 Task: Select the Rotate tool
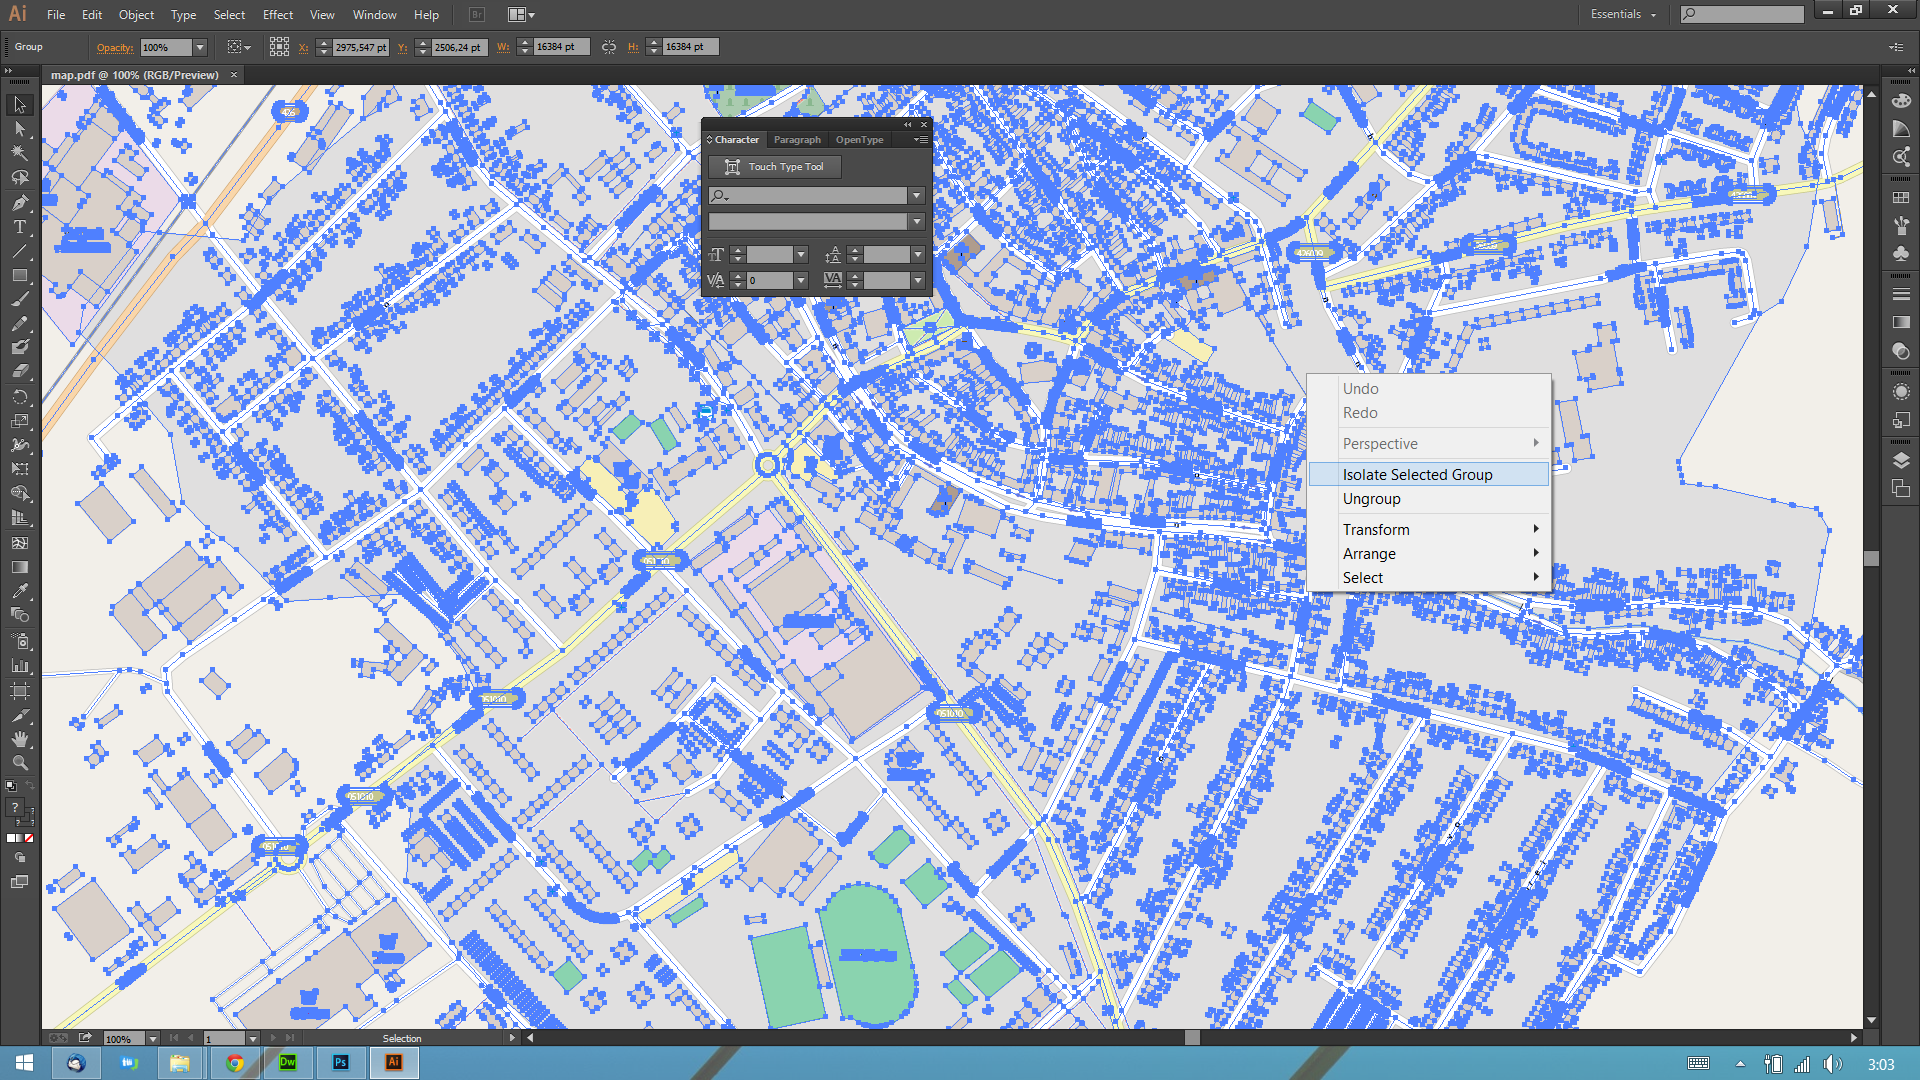pos(20,396)
